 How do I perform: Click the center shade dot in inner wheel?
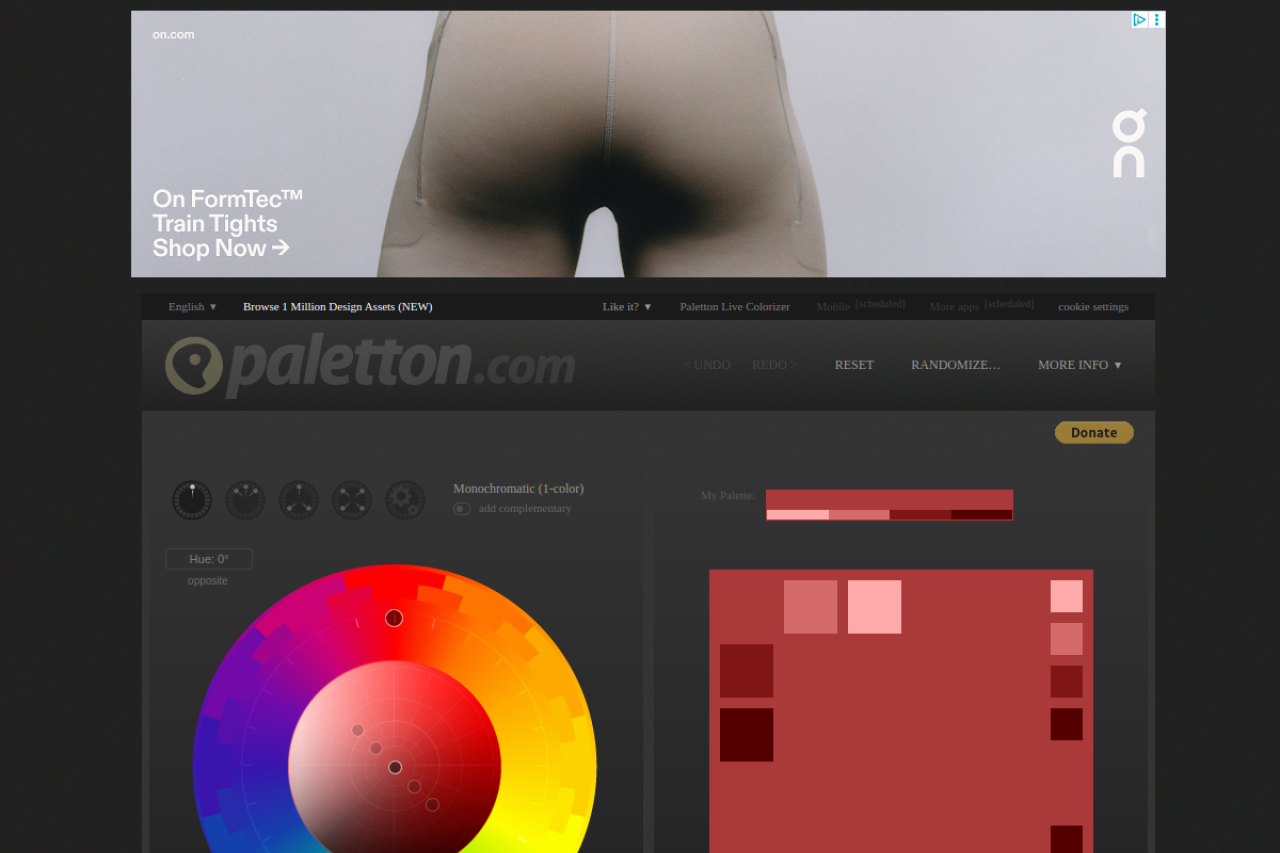pos(395,767)
